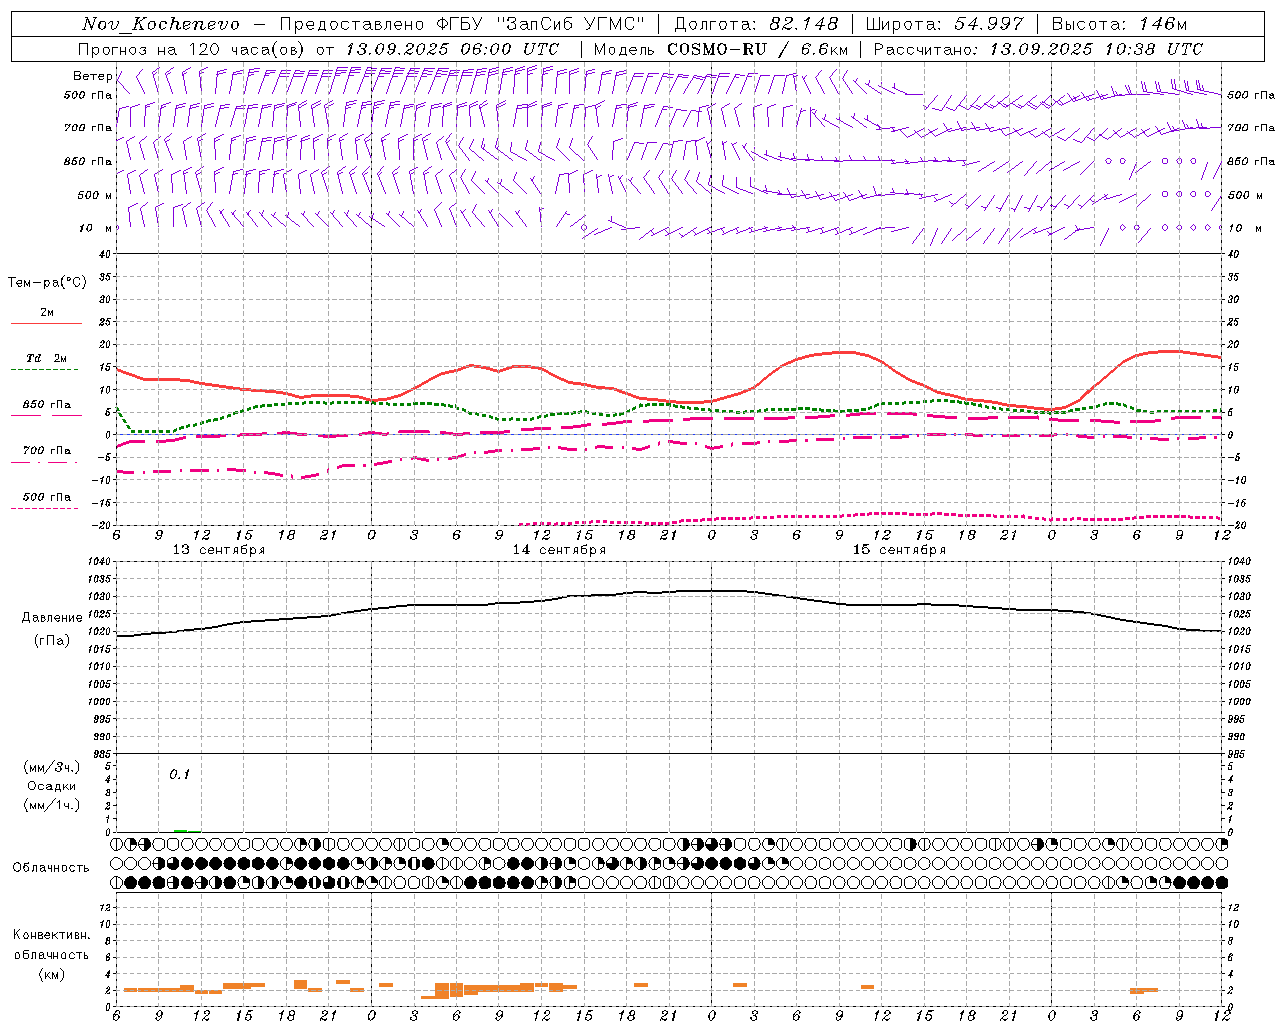Click the 500 м wind level label on left
Screen dimensions: 1280x1024
click(x=95, y=195)
